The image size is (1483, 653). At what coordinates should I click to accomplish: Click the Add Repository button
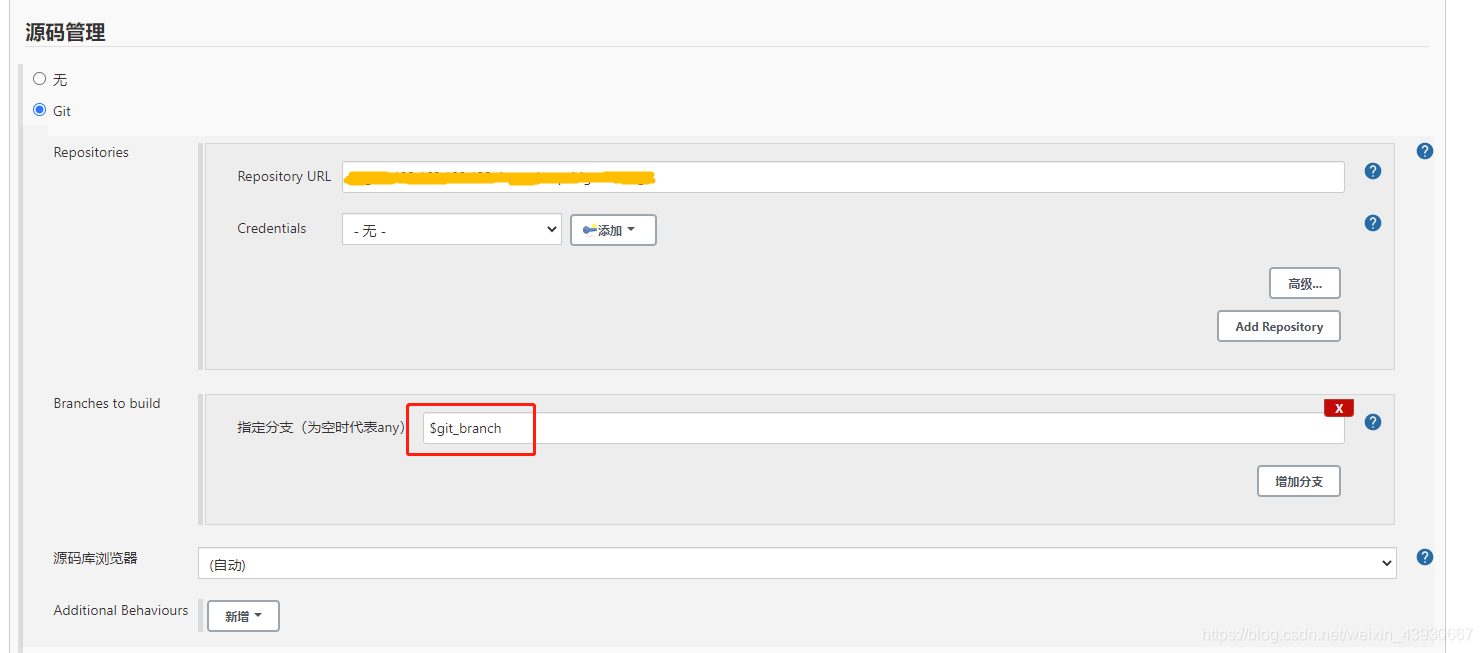click(1279, 326)
